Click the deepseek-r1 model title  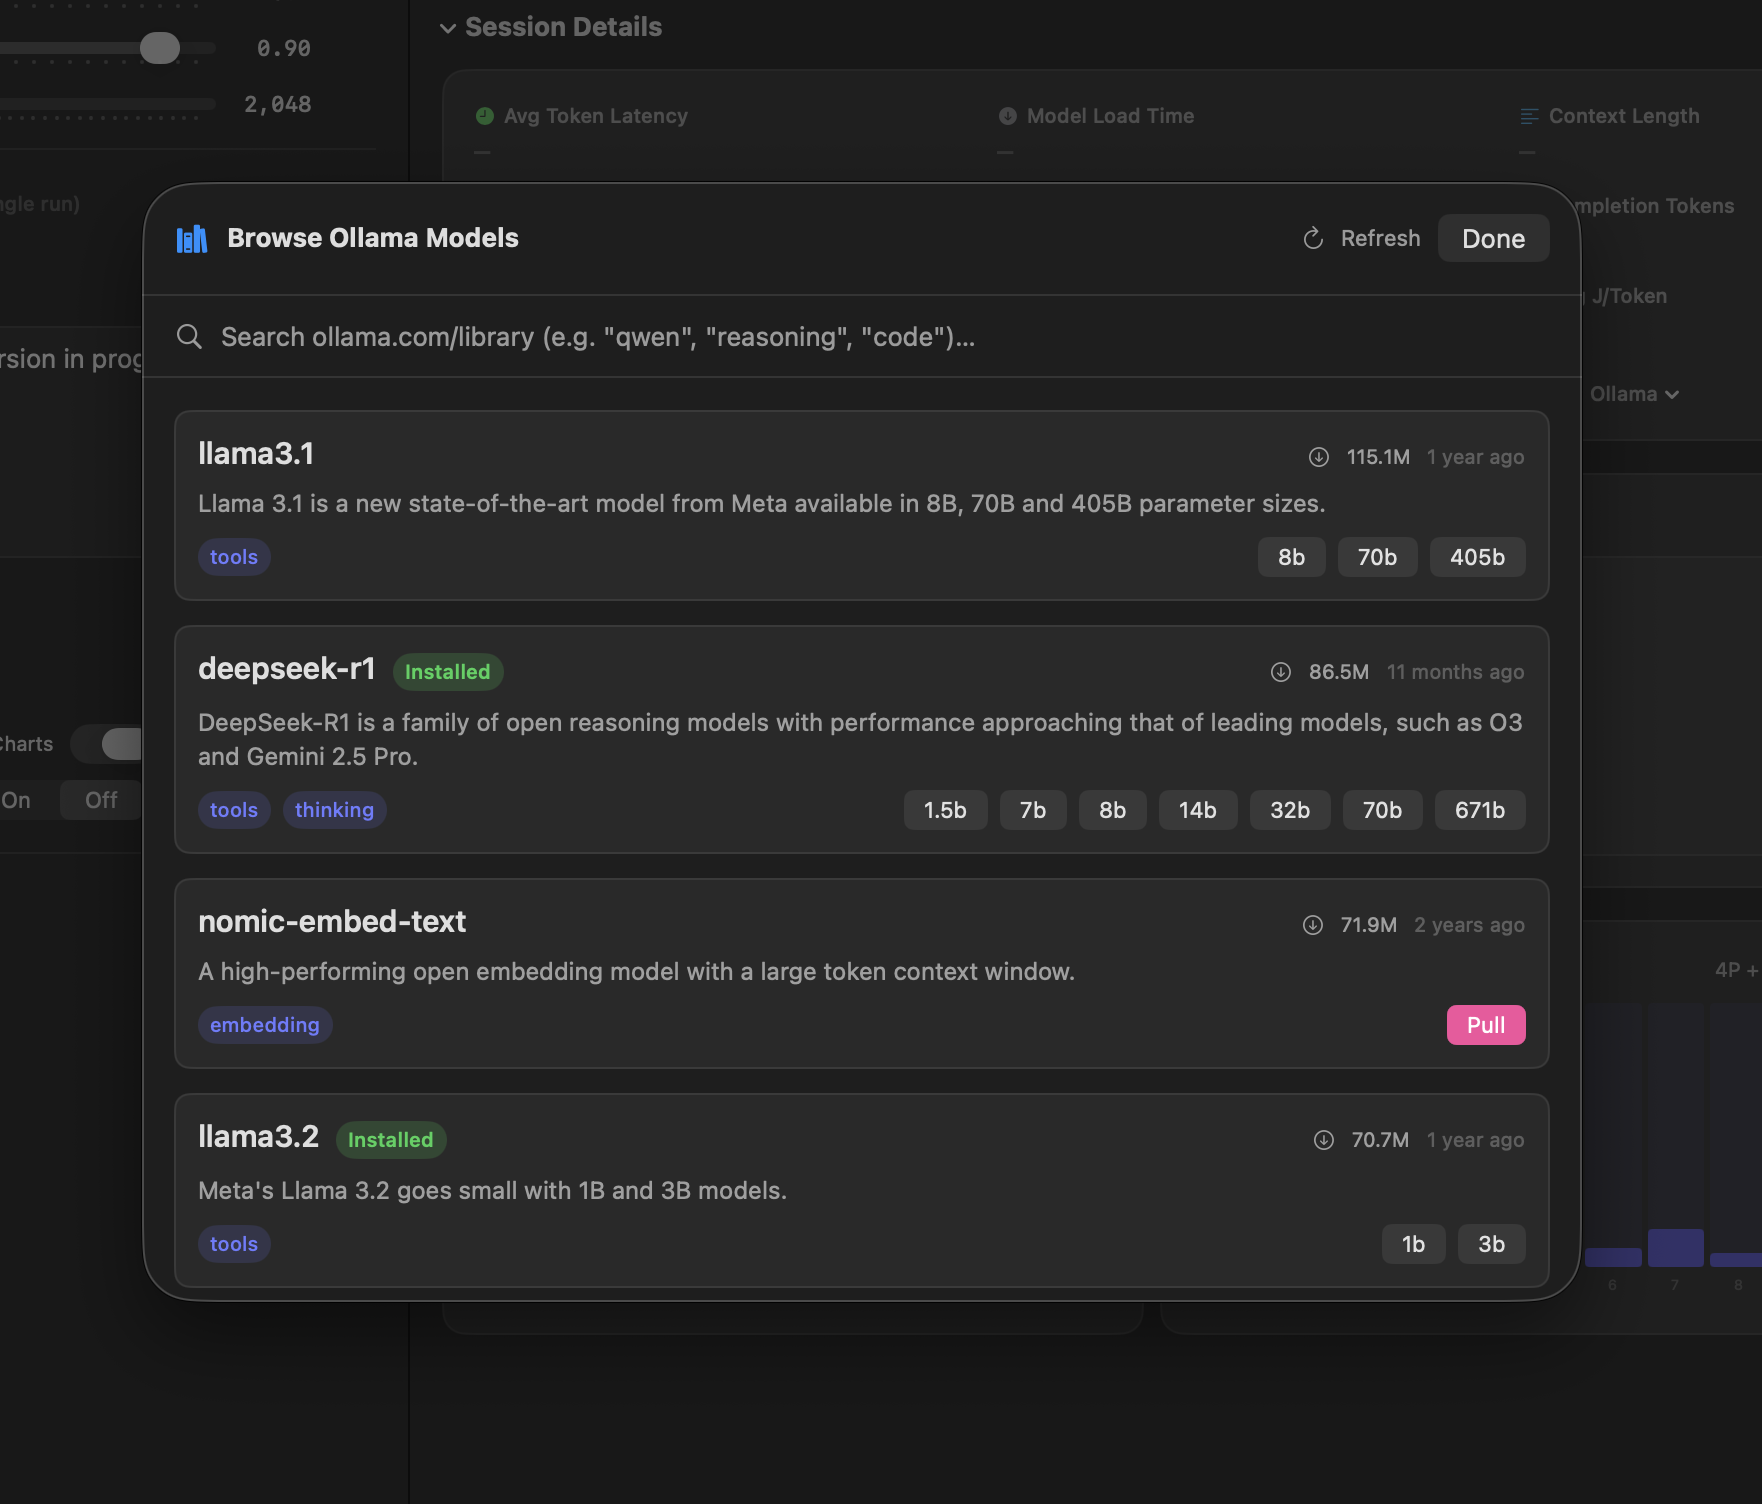(x=287, y=668)
